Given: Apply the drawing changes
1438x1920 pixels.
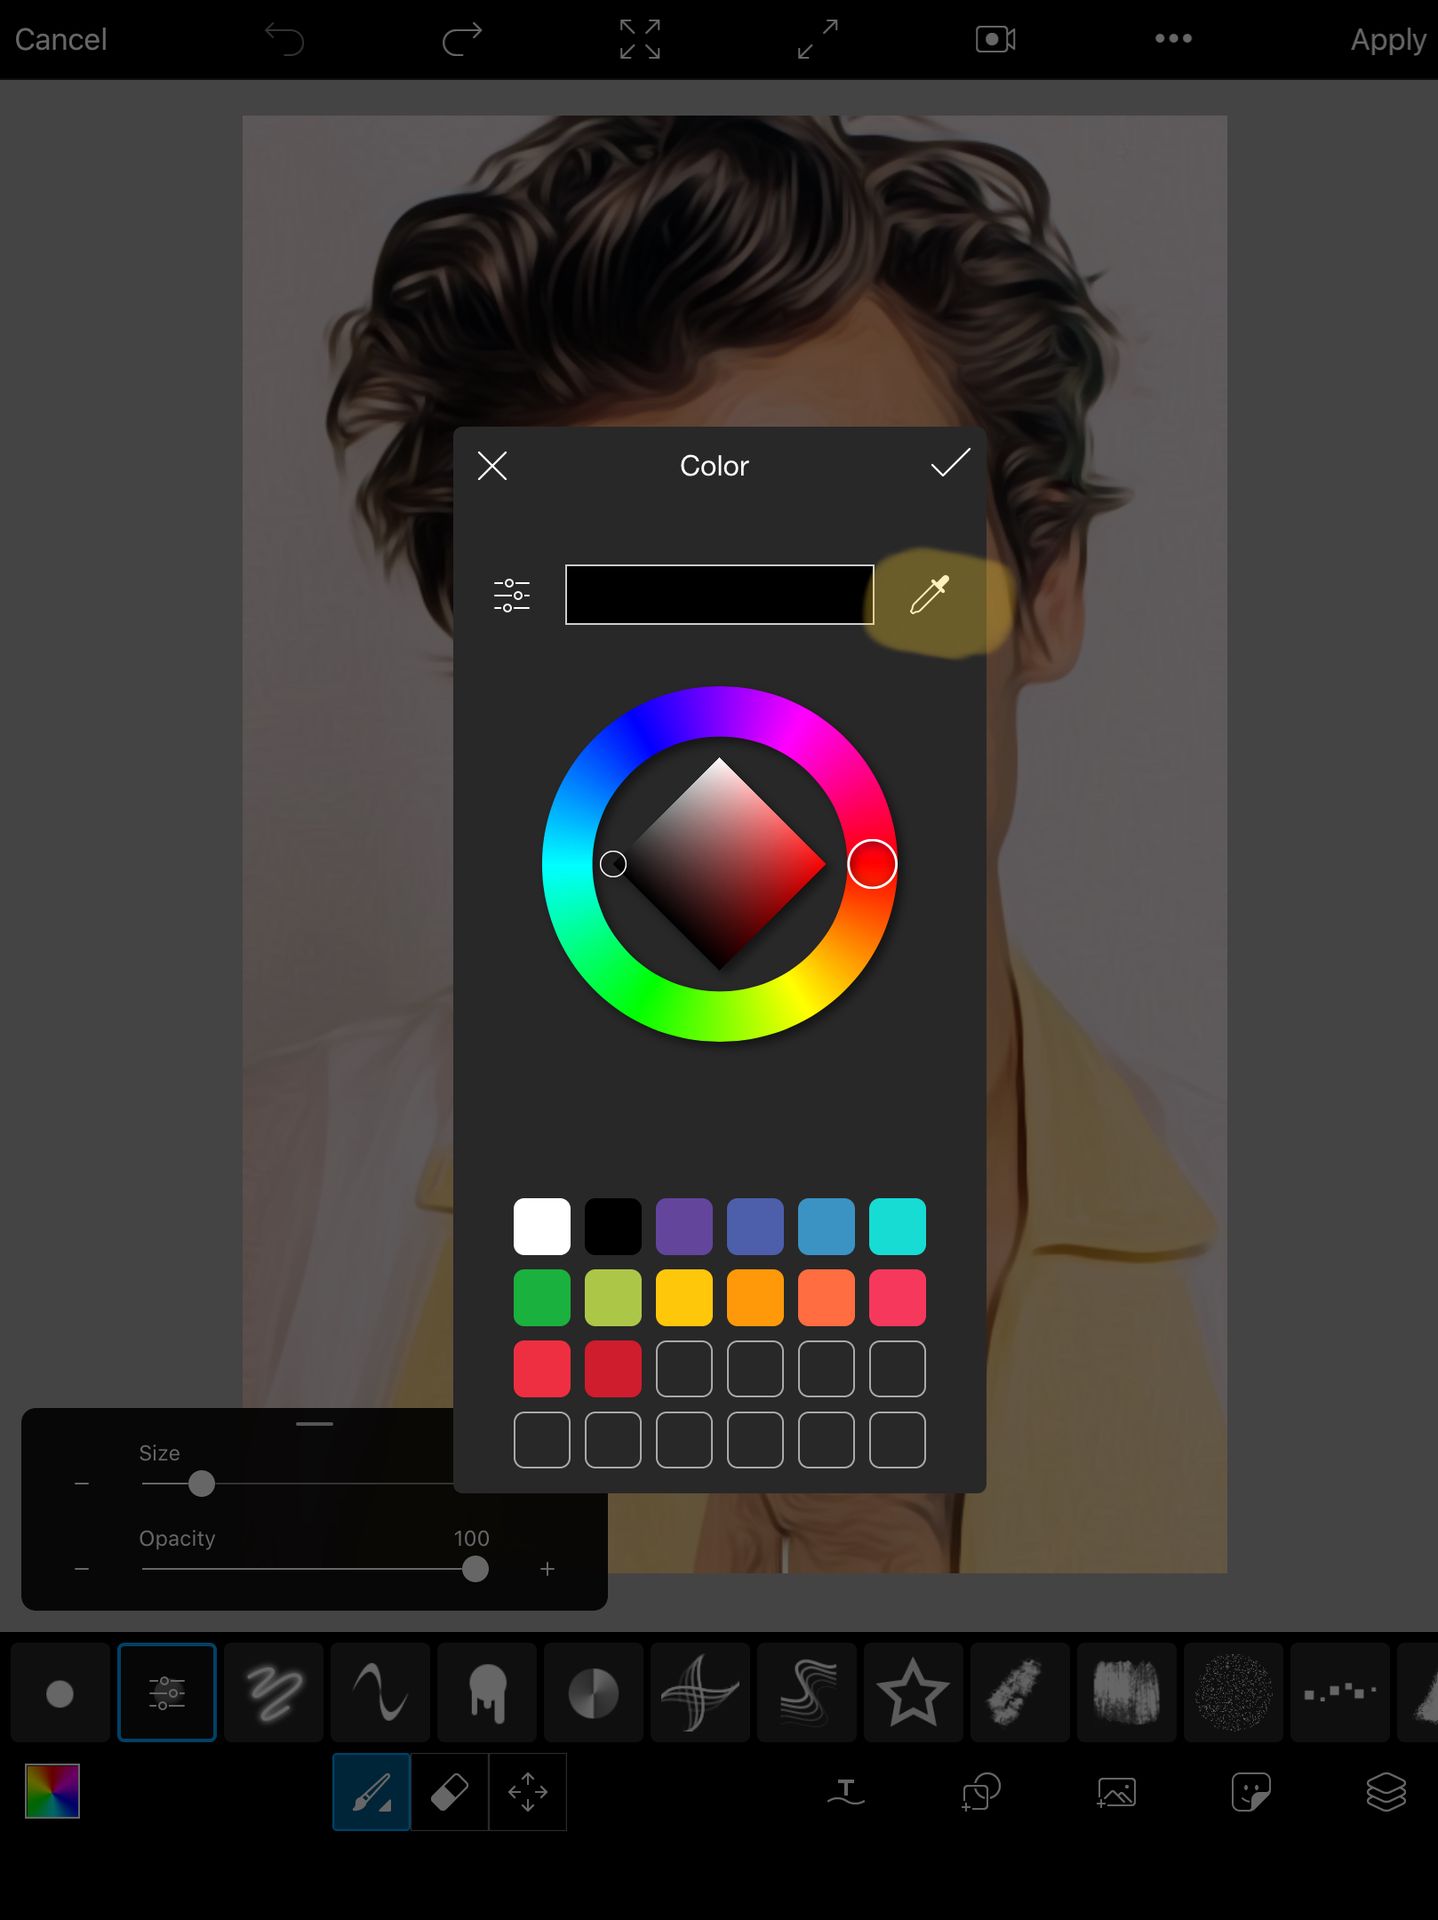Looking at the screenshot, I should tap(1388, 39).
